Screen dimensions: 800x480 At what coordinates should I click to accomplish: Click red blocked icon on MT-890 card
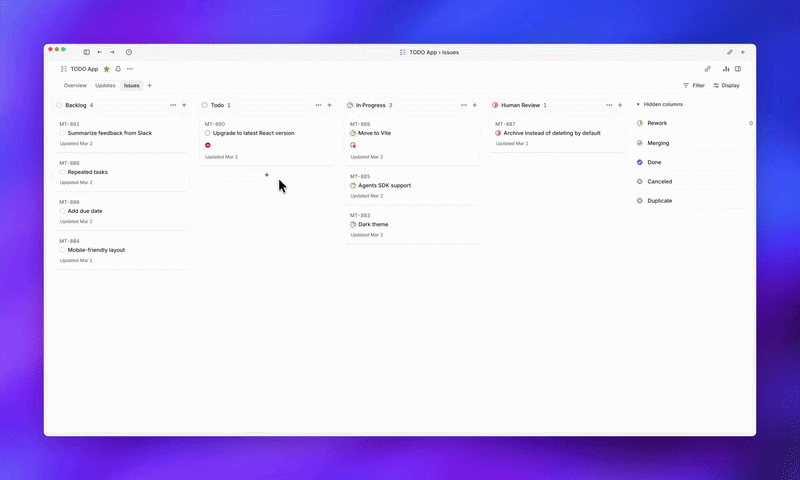coord(208,145)
